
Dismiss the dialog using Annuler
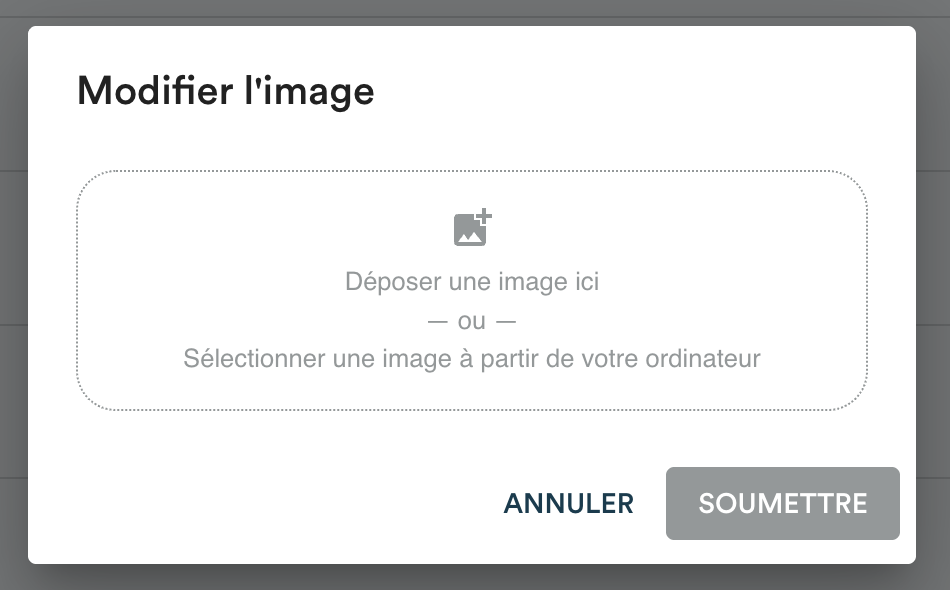click(568, 503)
